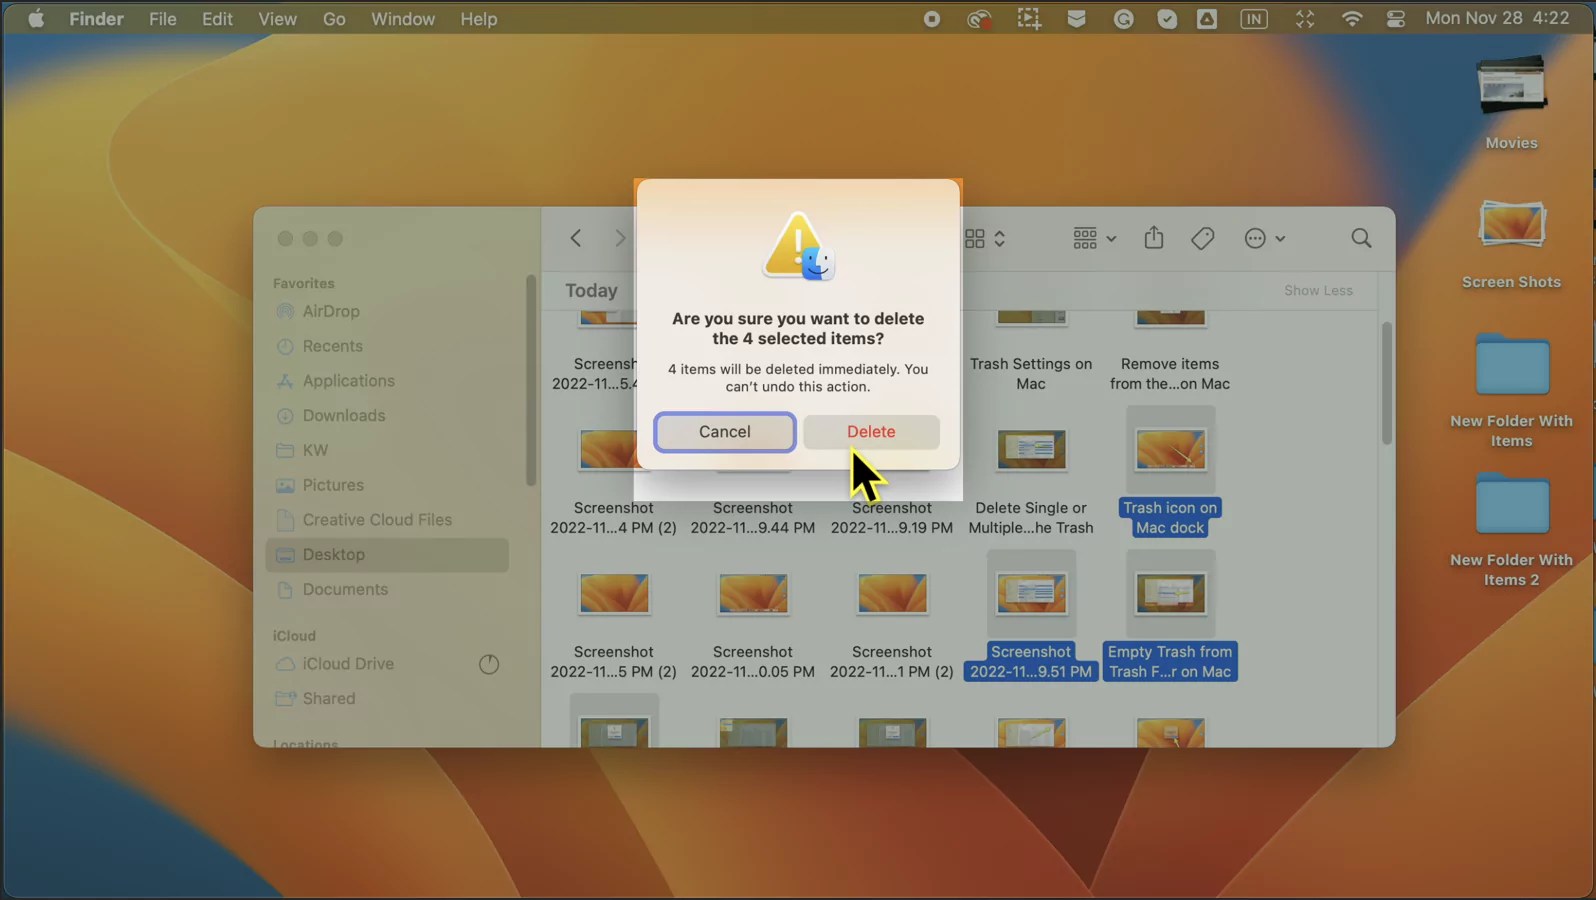Screen dimensions: 1596x900
Task: Select Downloads in Finder sidebar
Action: pyautogui.click(x=387, y=416)
